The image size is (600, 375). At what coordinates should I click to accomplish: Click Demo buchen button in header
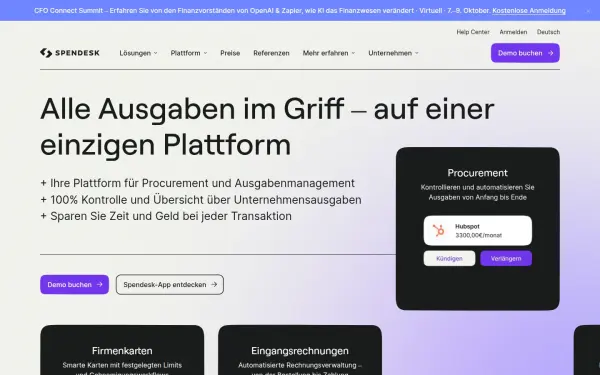pyautogui.click(x=525, y=53)
